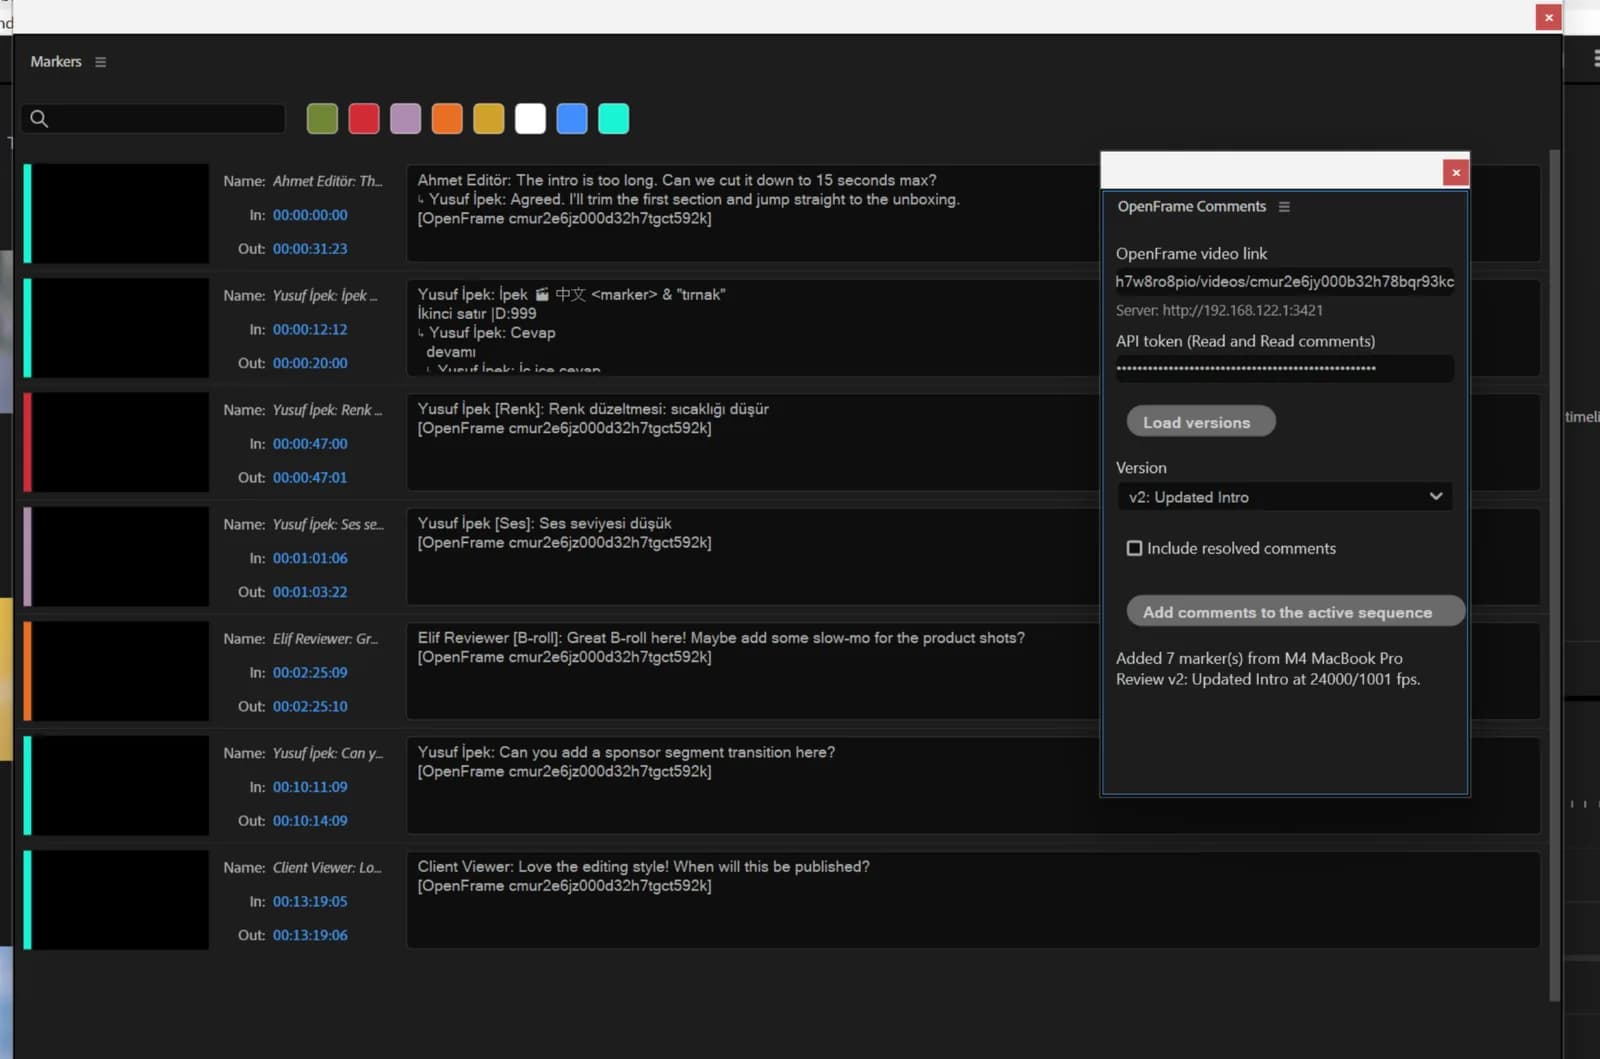Open the Markers panel menu icon
The width and height of the screenshot is (1600, 1059).
pos(100,62)
